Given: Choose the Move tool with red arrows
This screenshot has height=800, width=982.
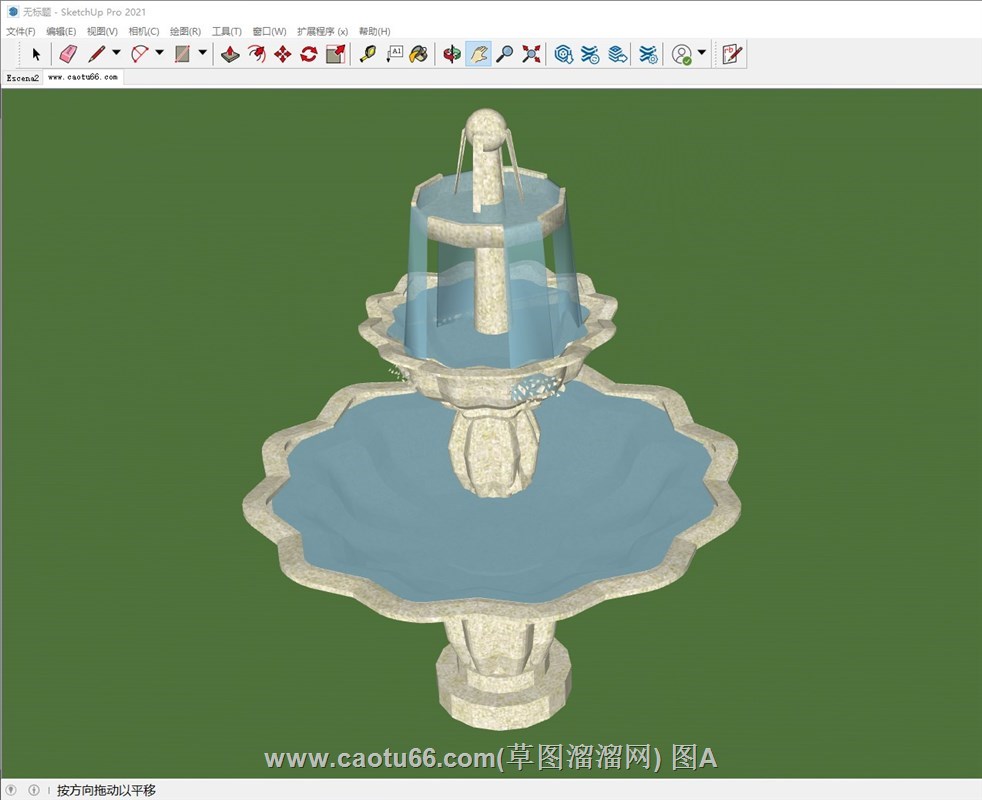Looking at the screenshot, I should [283, 54].
